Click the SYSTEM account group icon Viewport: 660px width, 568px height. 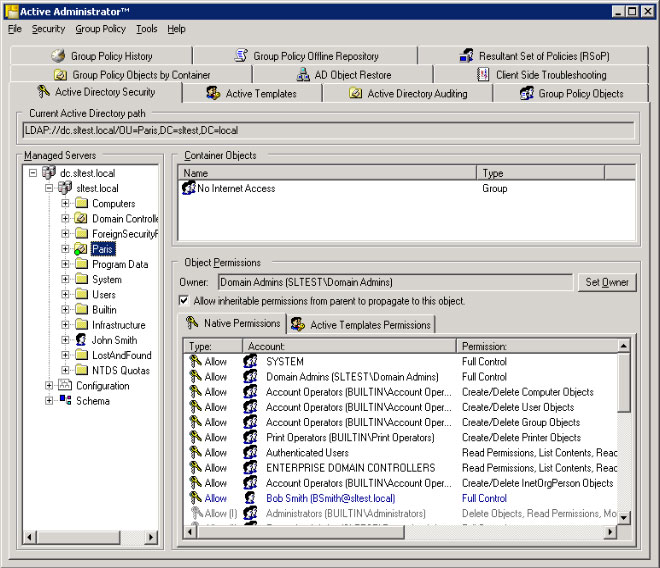[x=250, y=361]
